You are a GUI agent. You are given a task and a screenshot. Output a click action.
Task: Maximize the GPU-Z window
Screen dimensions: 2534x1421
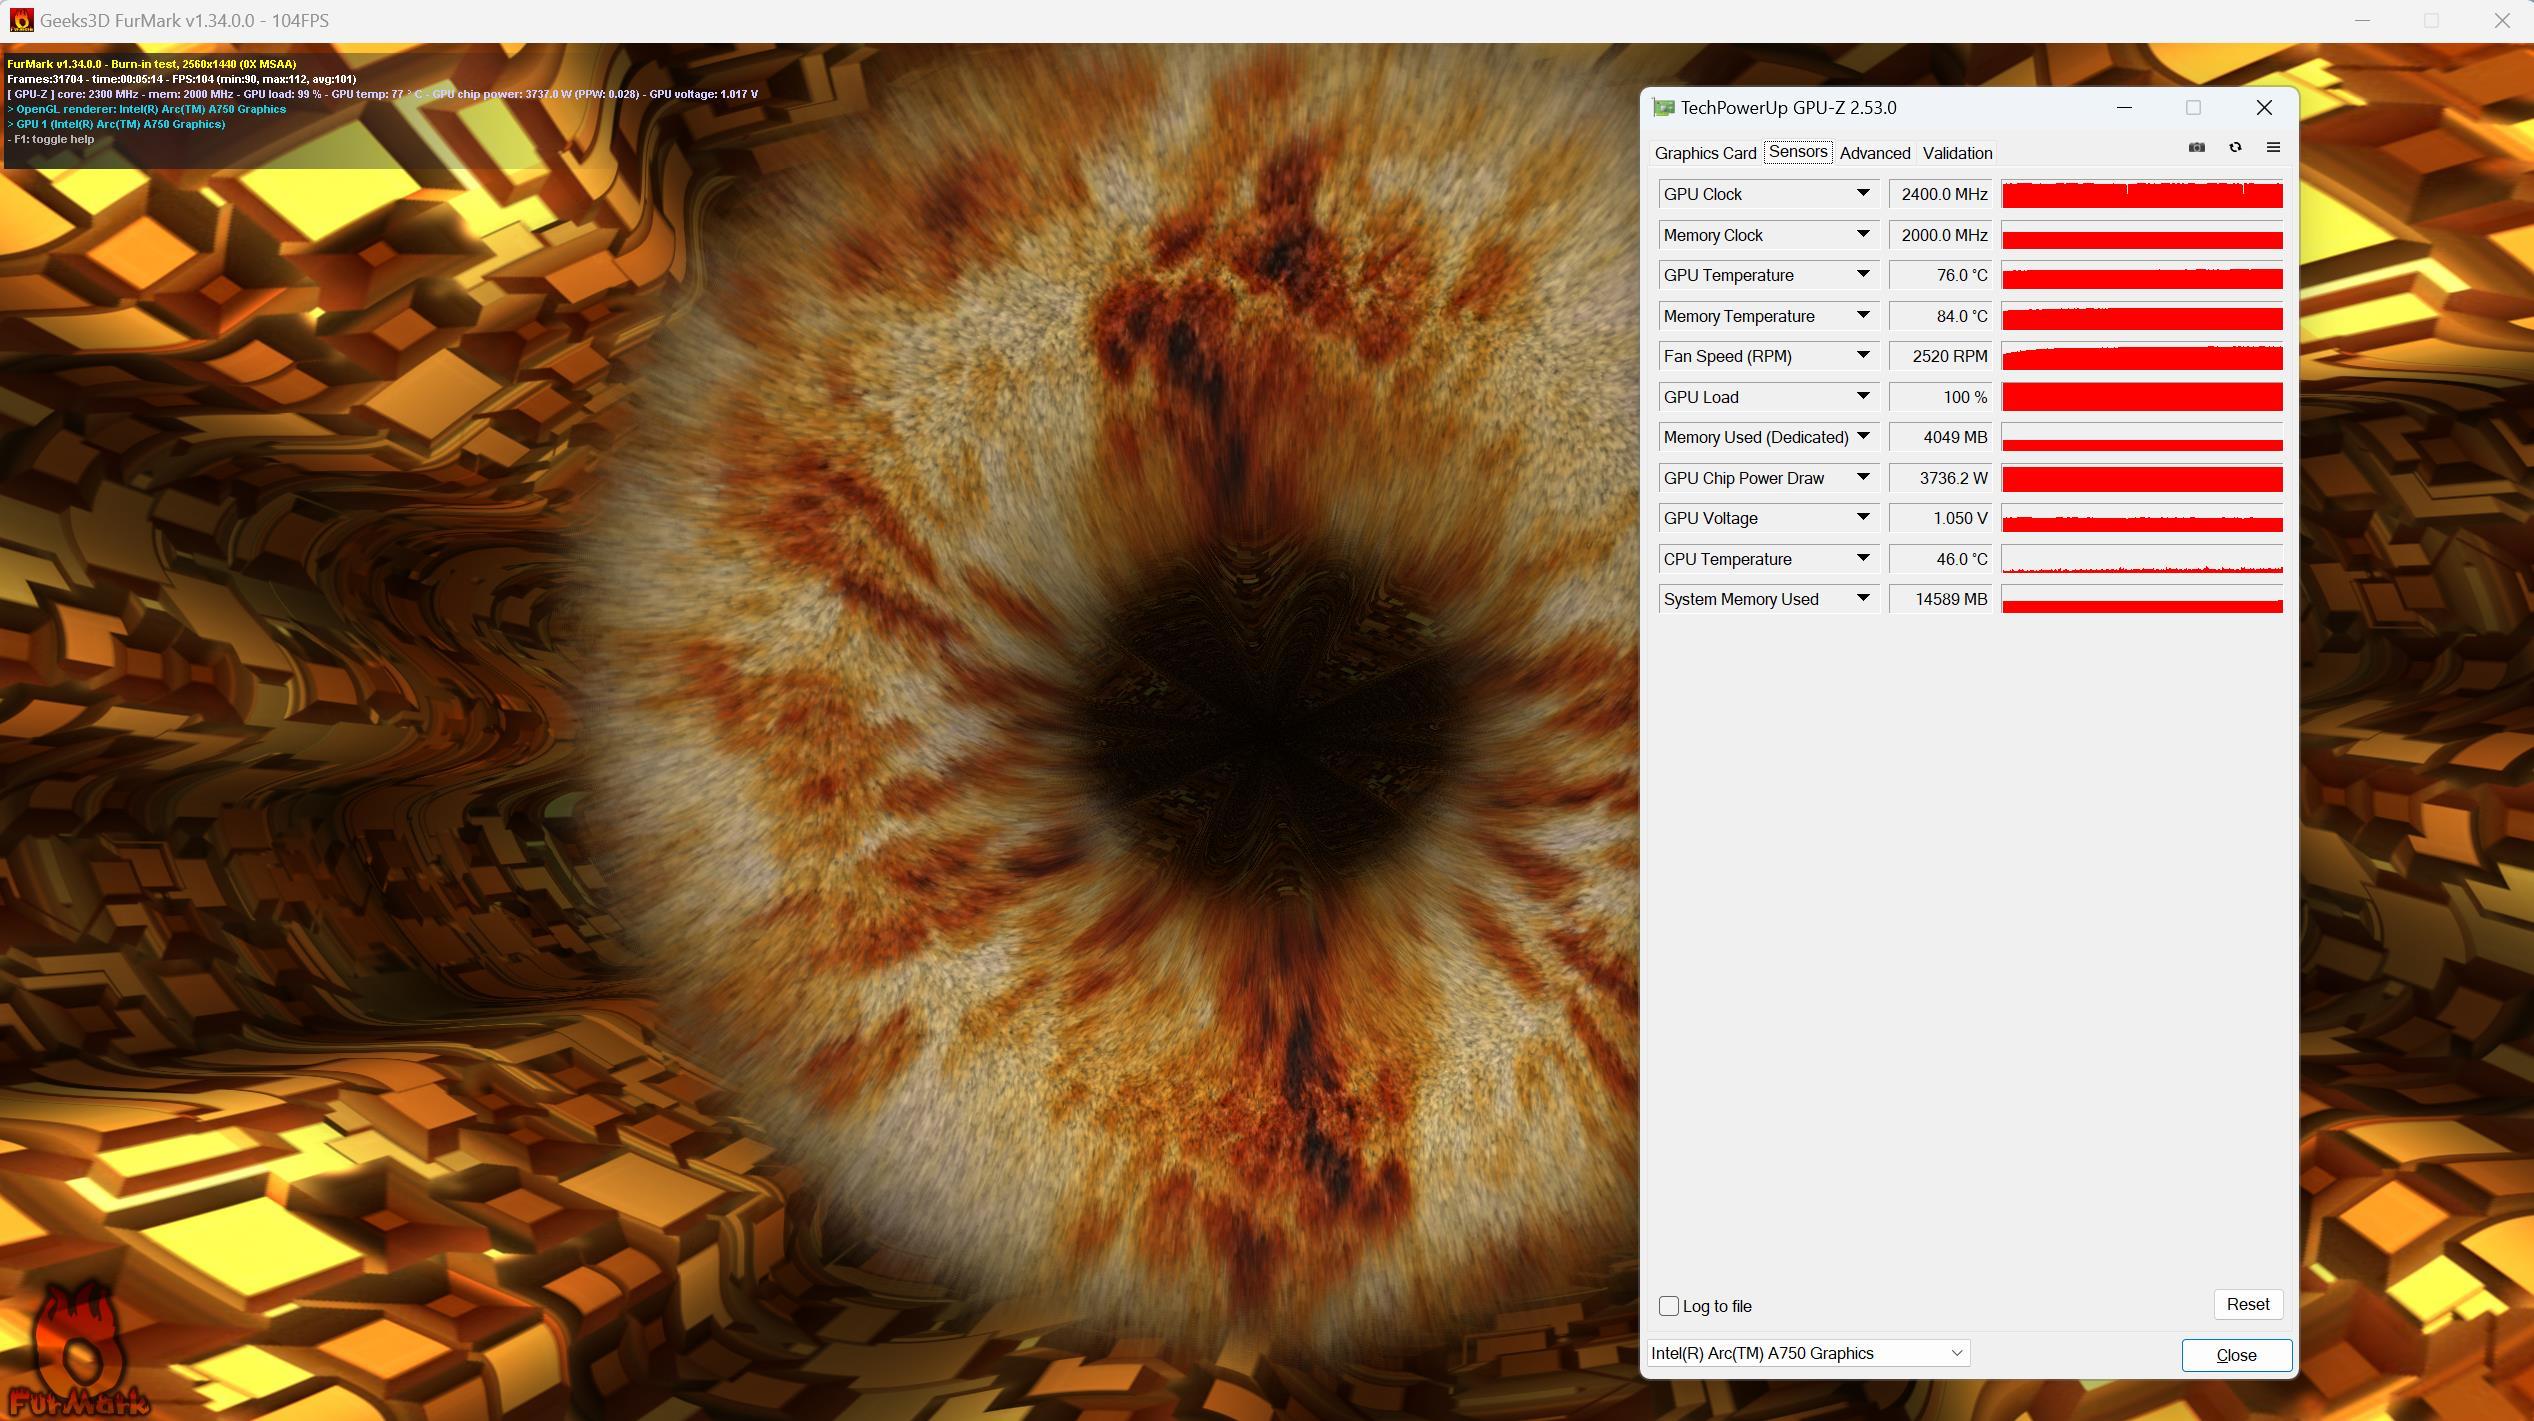click(x=2193, y=108)
